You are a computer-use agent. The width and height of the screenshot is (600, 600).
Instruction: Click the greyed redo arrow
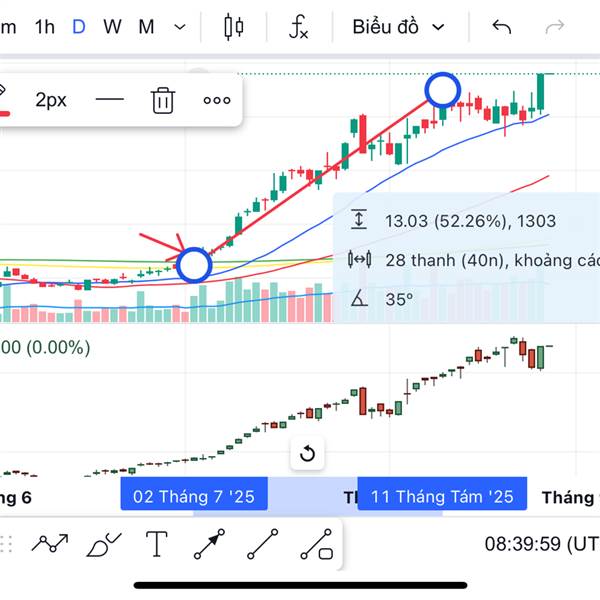(x=554, y=27)
